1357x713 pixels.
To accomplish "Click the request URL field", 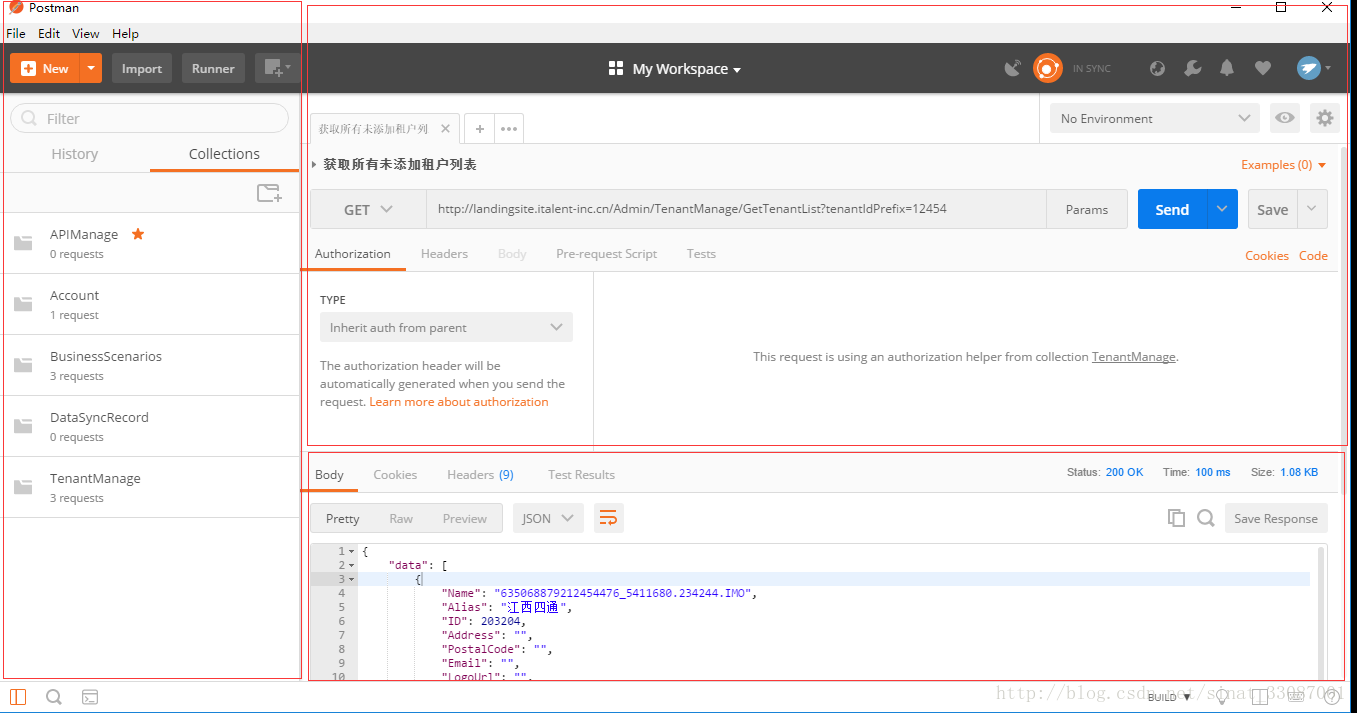I will click(x=735, y=210).
